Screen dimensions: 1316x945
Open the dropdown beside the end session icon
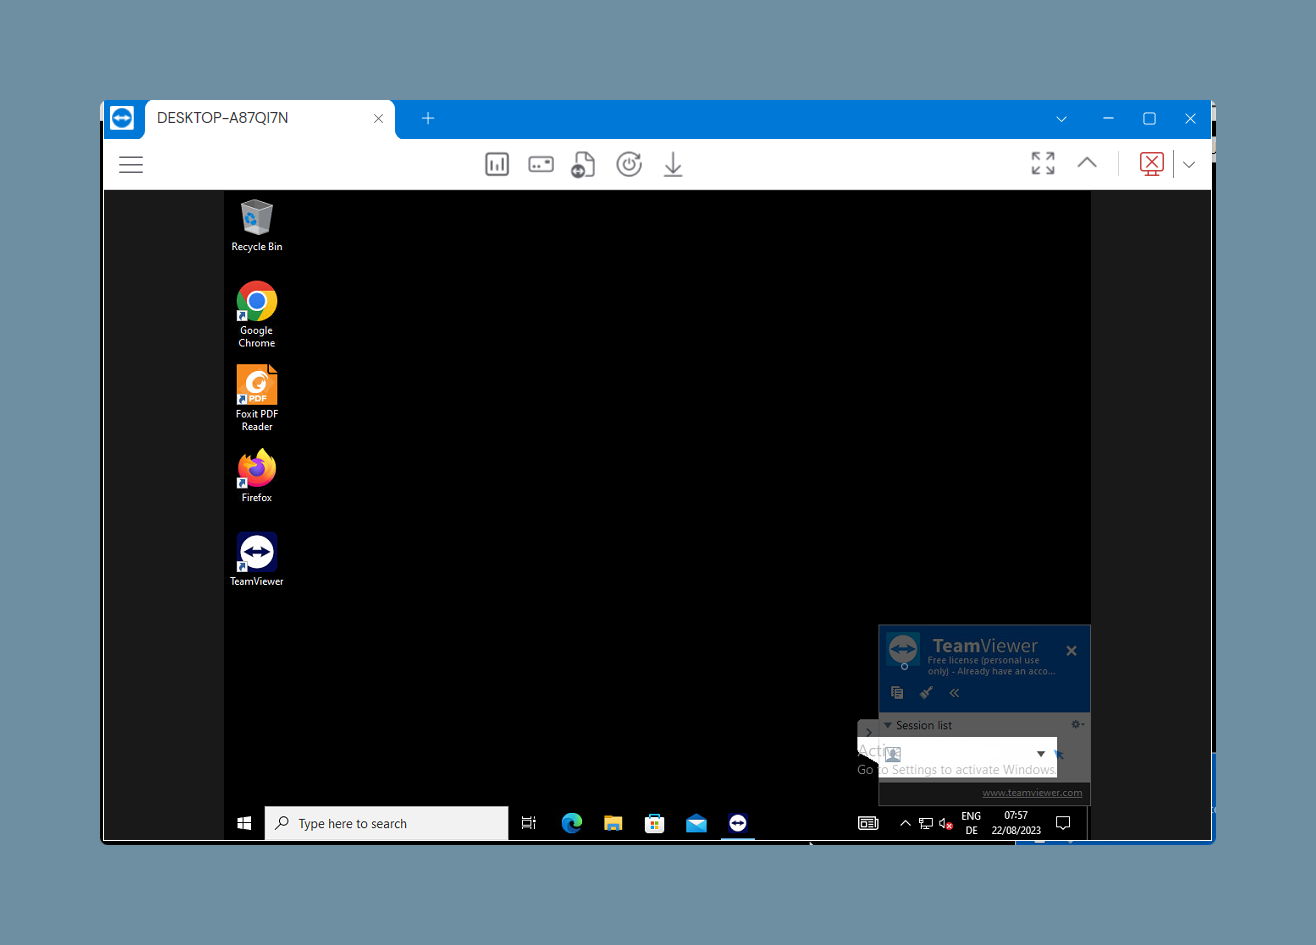tap(1189, 165)
